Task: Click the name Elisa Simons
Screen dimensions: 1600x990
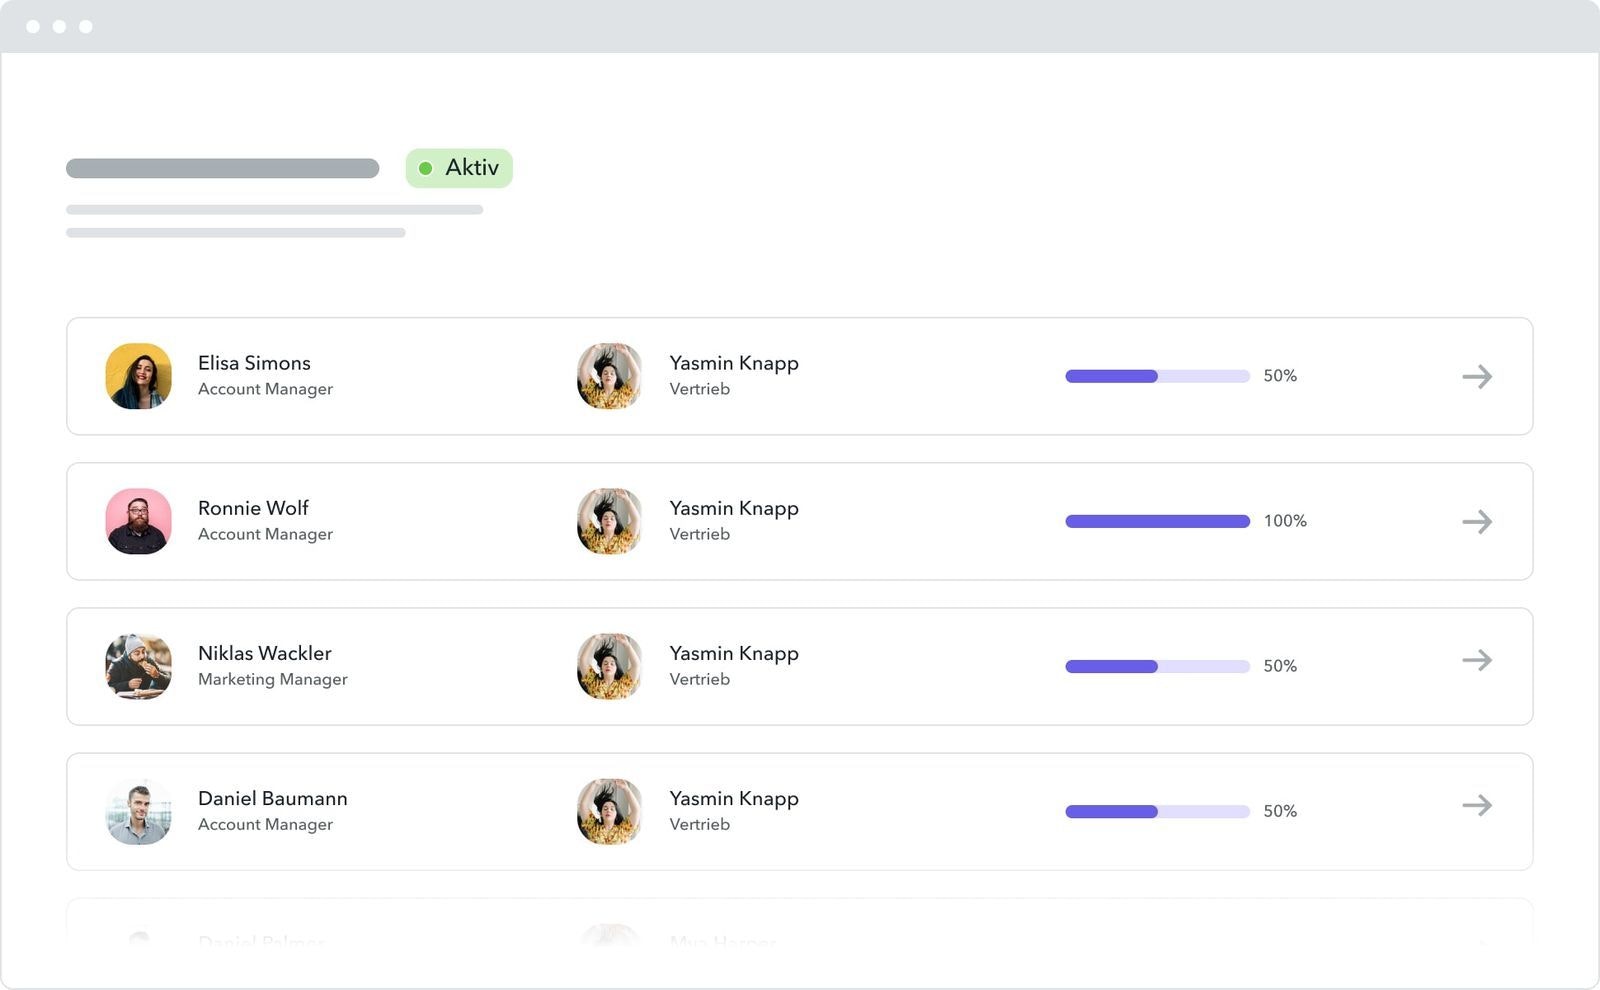Action: 254,363
